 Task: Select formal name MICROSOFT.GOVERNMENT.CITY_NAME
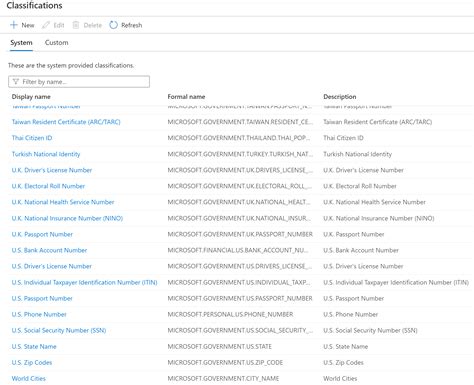point(223,379)
